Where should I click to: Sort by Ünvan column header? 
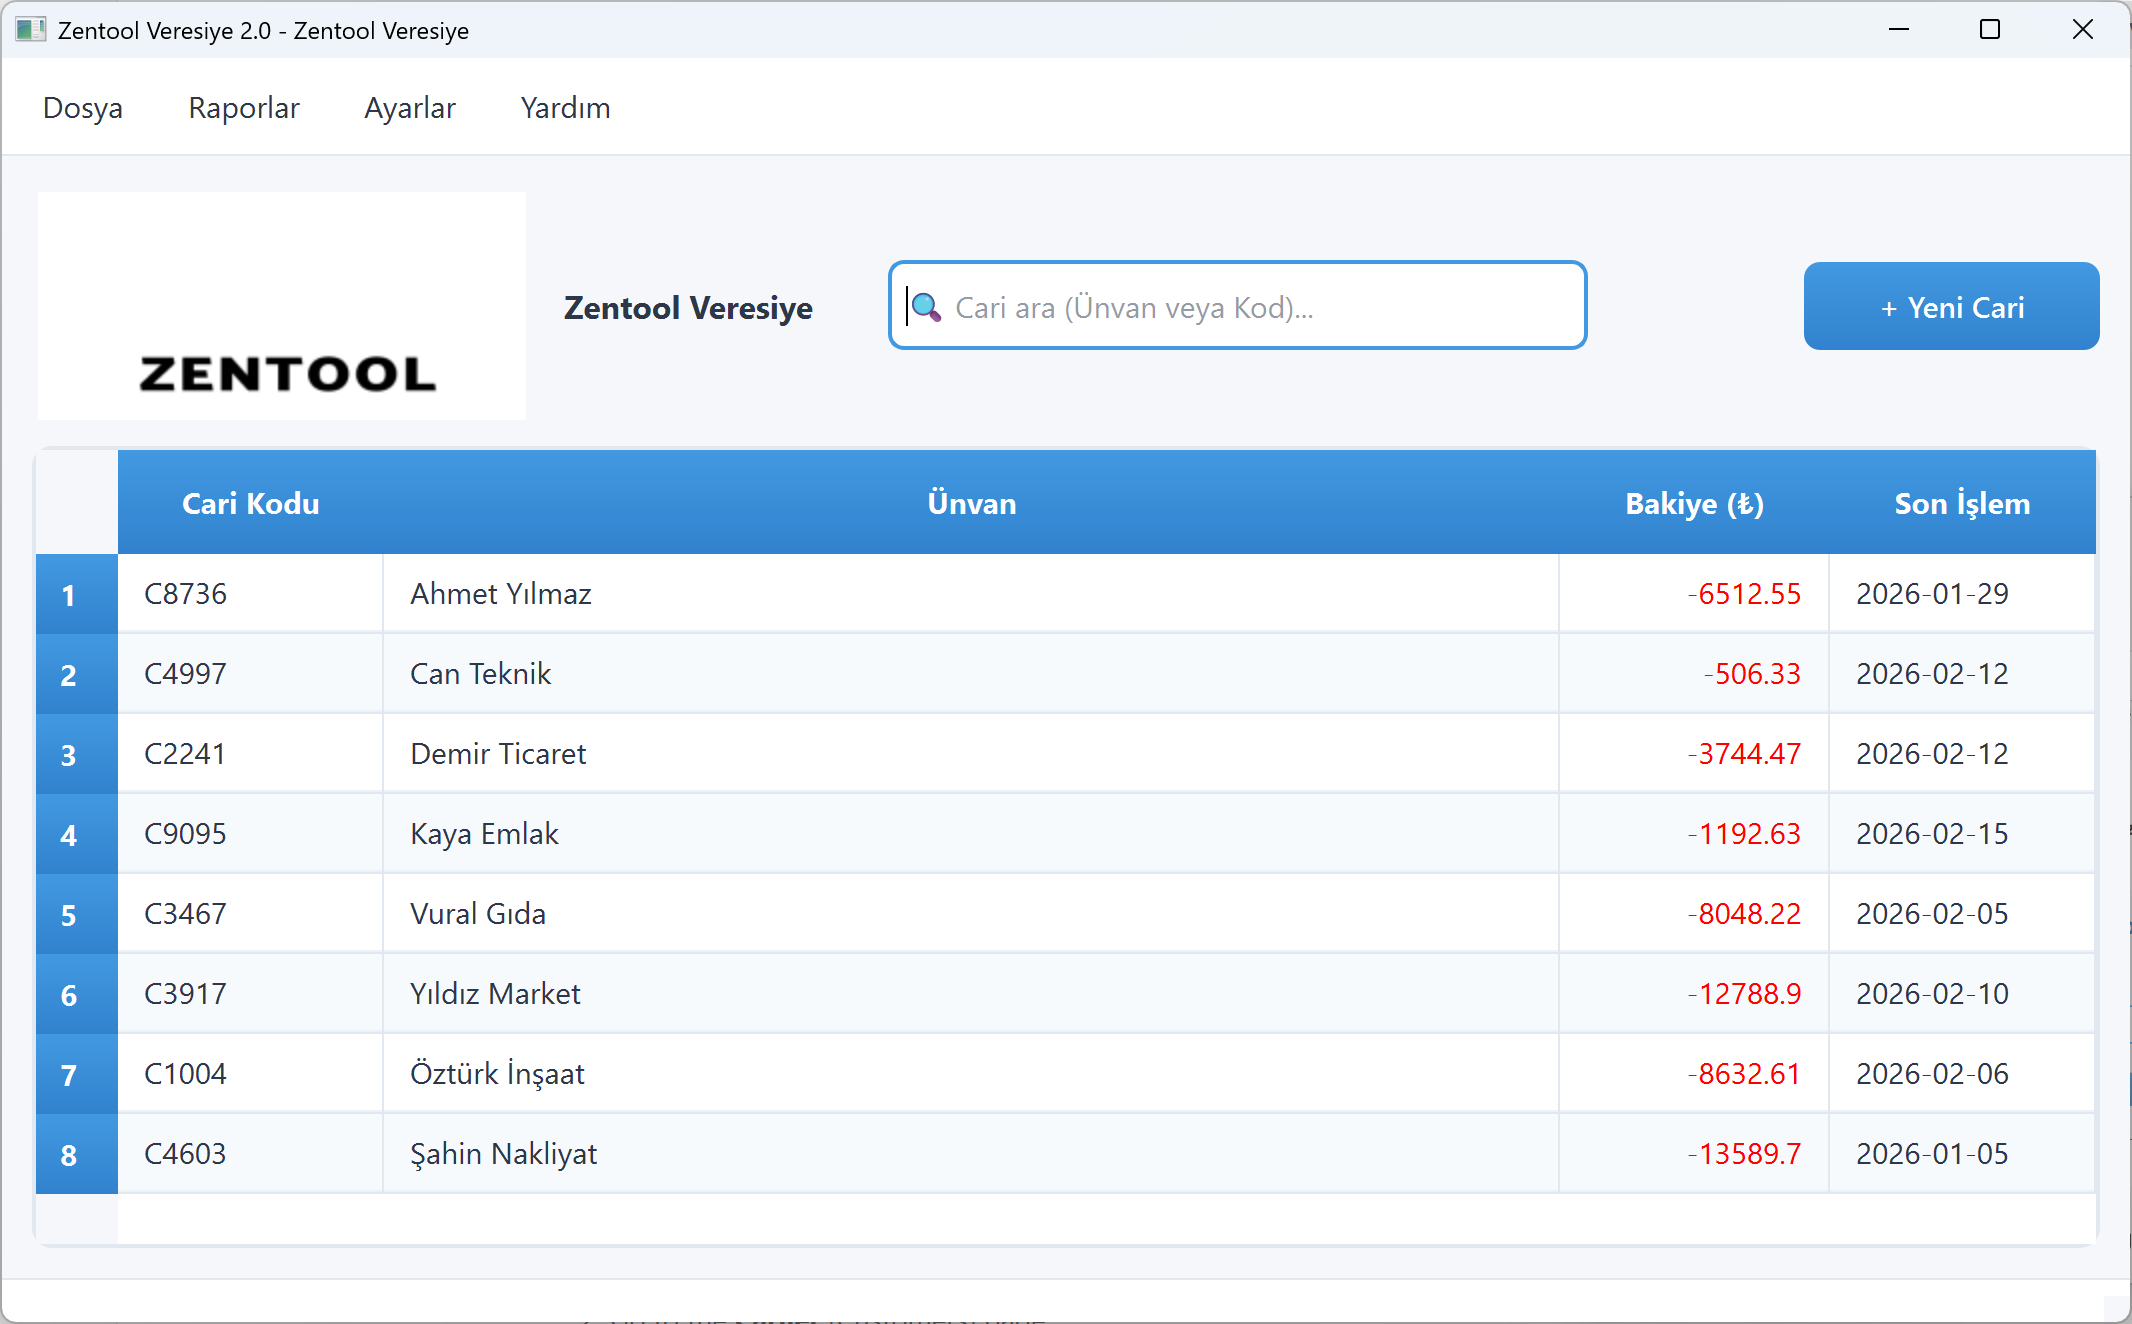click(971, 503)
